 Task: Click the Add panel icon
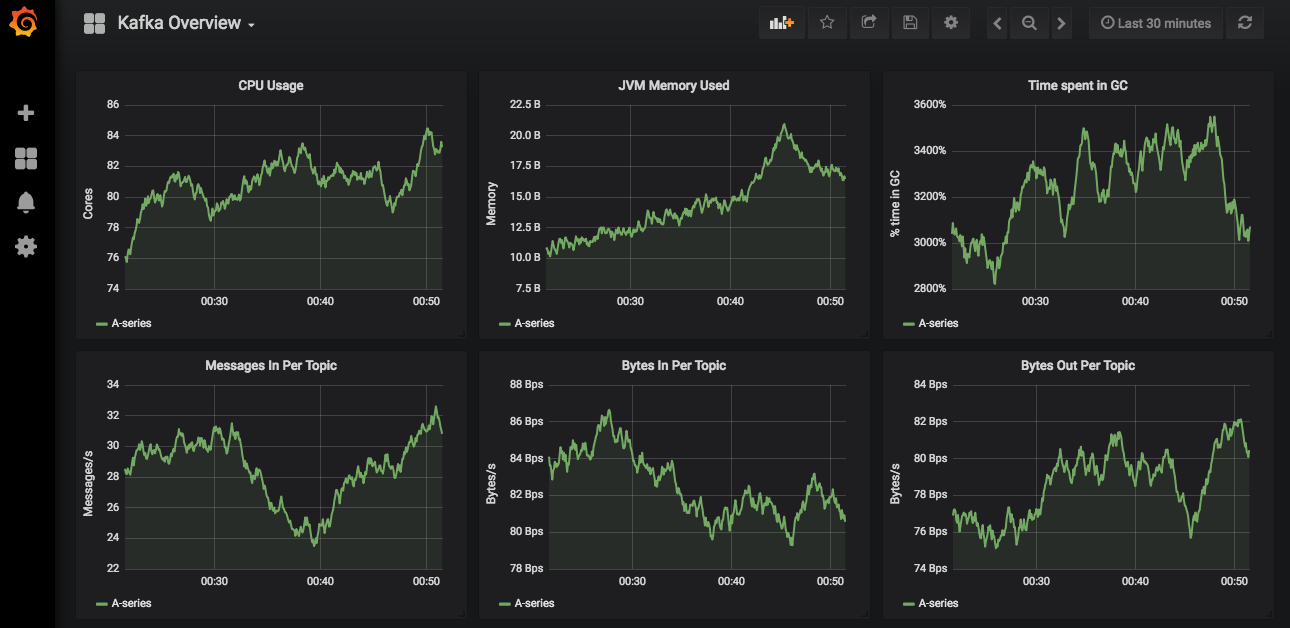[x=781, y=23]
